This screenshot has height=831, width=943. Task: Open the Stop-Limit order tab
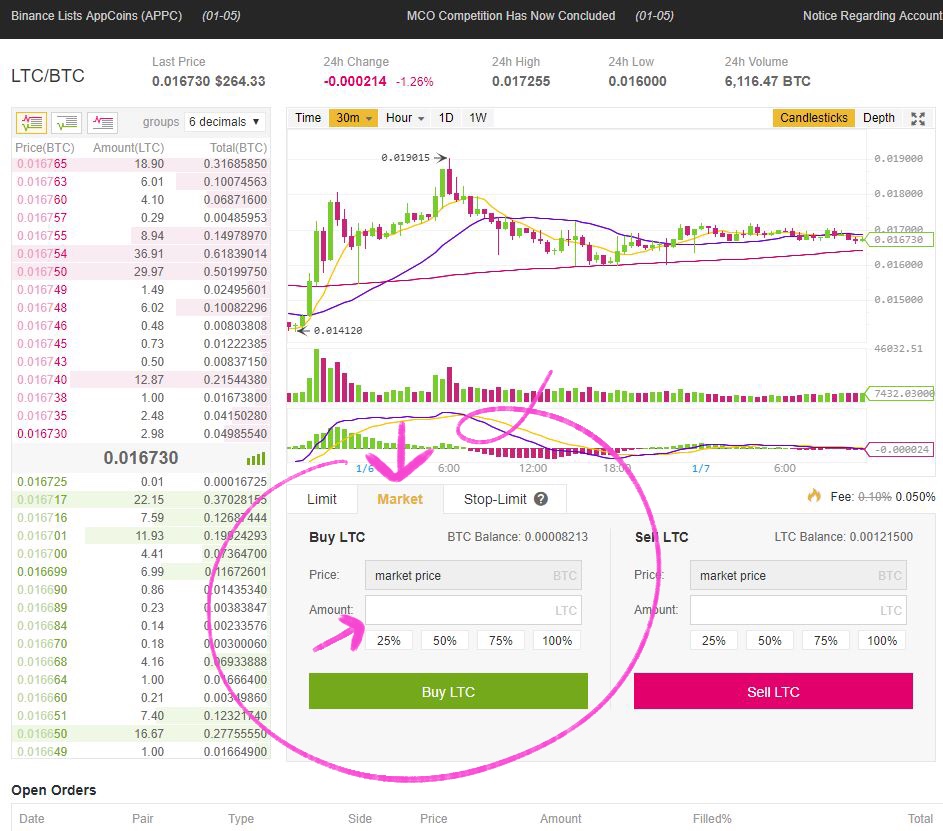(x=495, y=499)
